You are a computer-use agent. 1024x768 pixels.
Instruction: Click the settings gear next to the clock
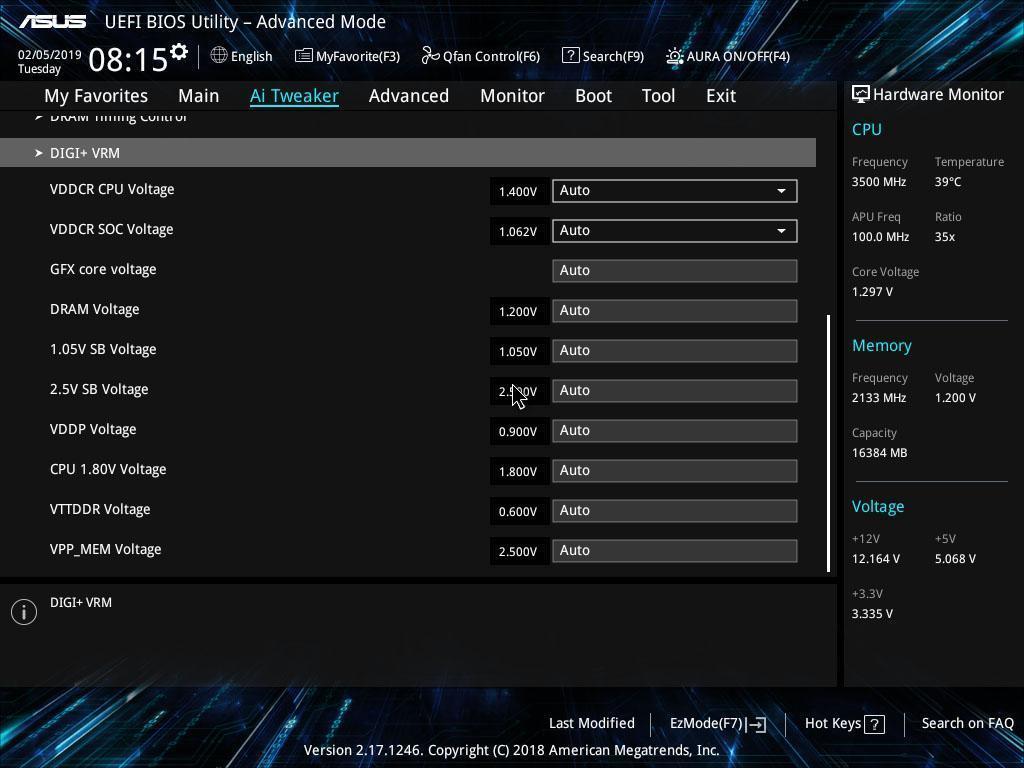179,52
